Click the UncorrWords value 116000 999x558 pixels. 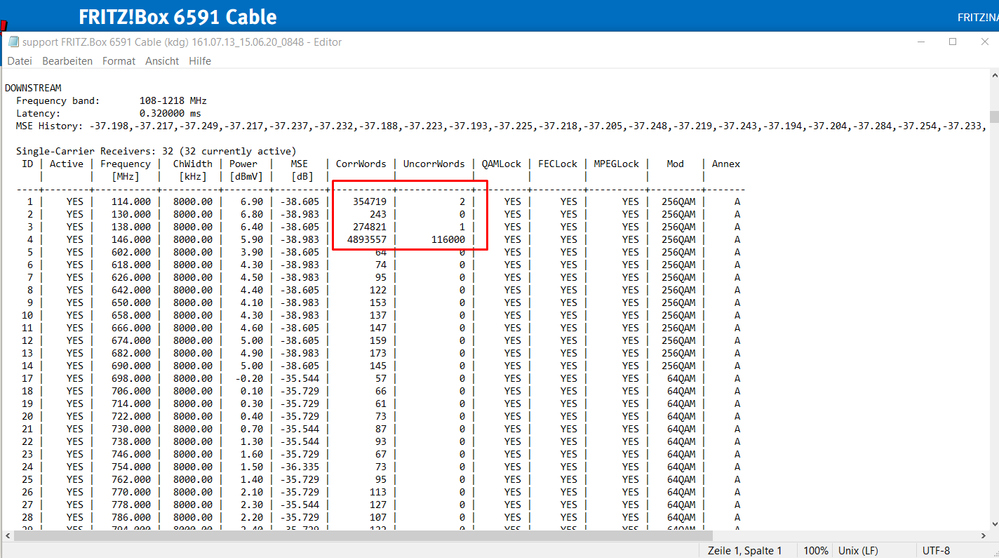click(x=448, y=240)
